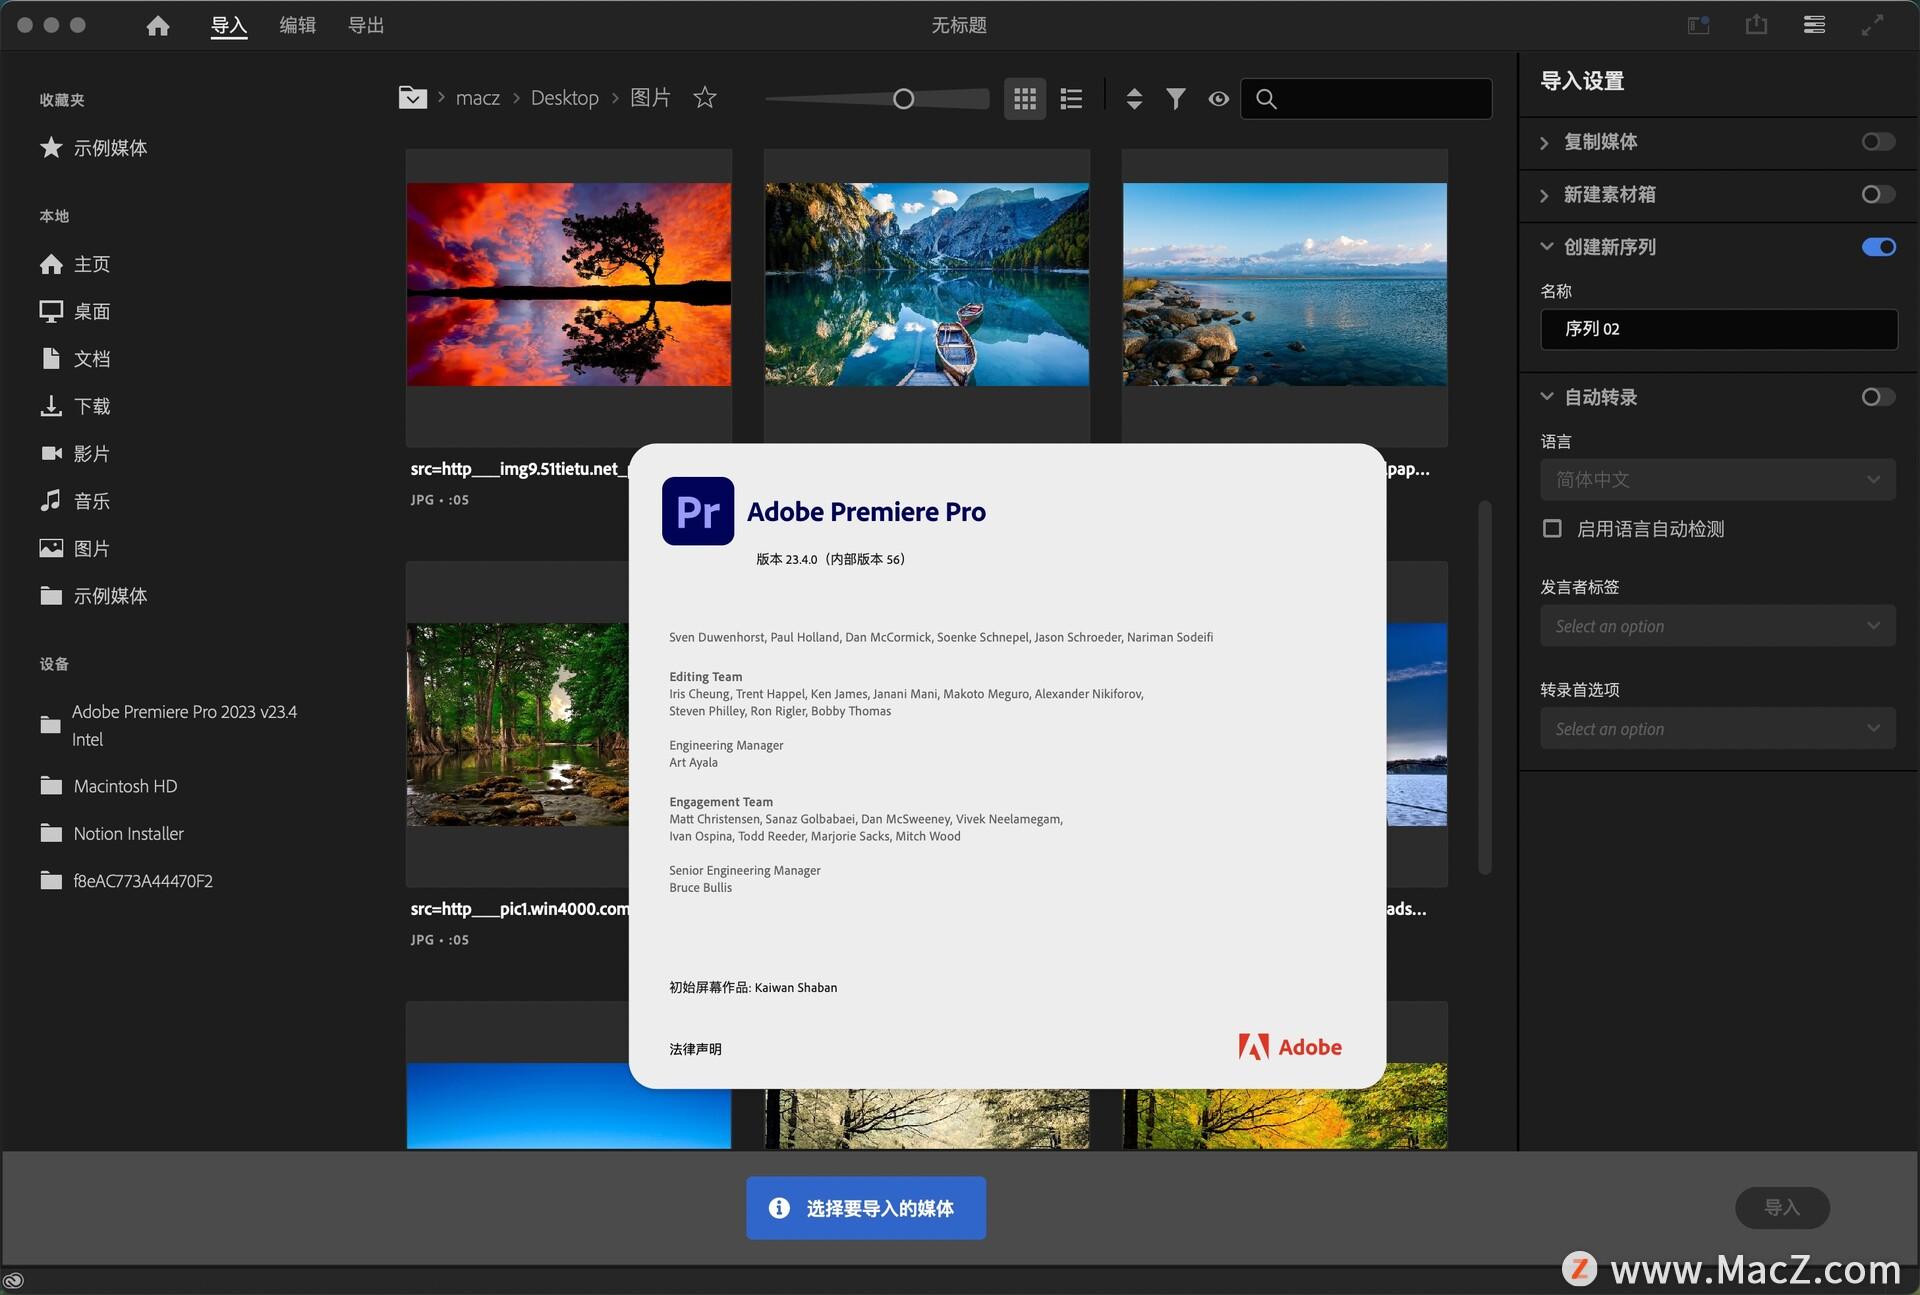Check 启用语言自动检测
Image resolution: width=1920 pixels, height=1295 pixels.
[1552, 529]
